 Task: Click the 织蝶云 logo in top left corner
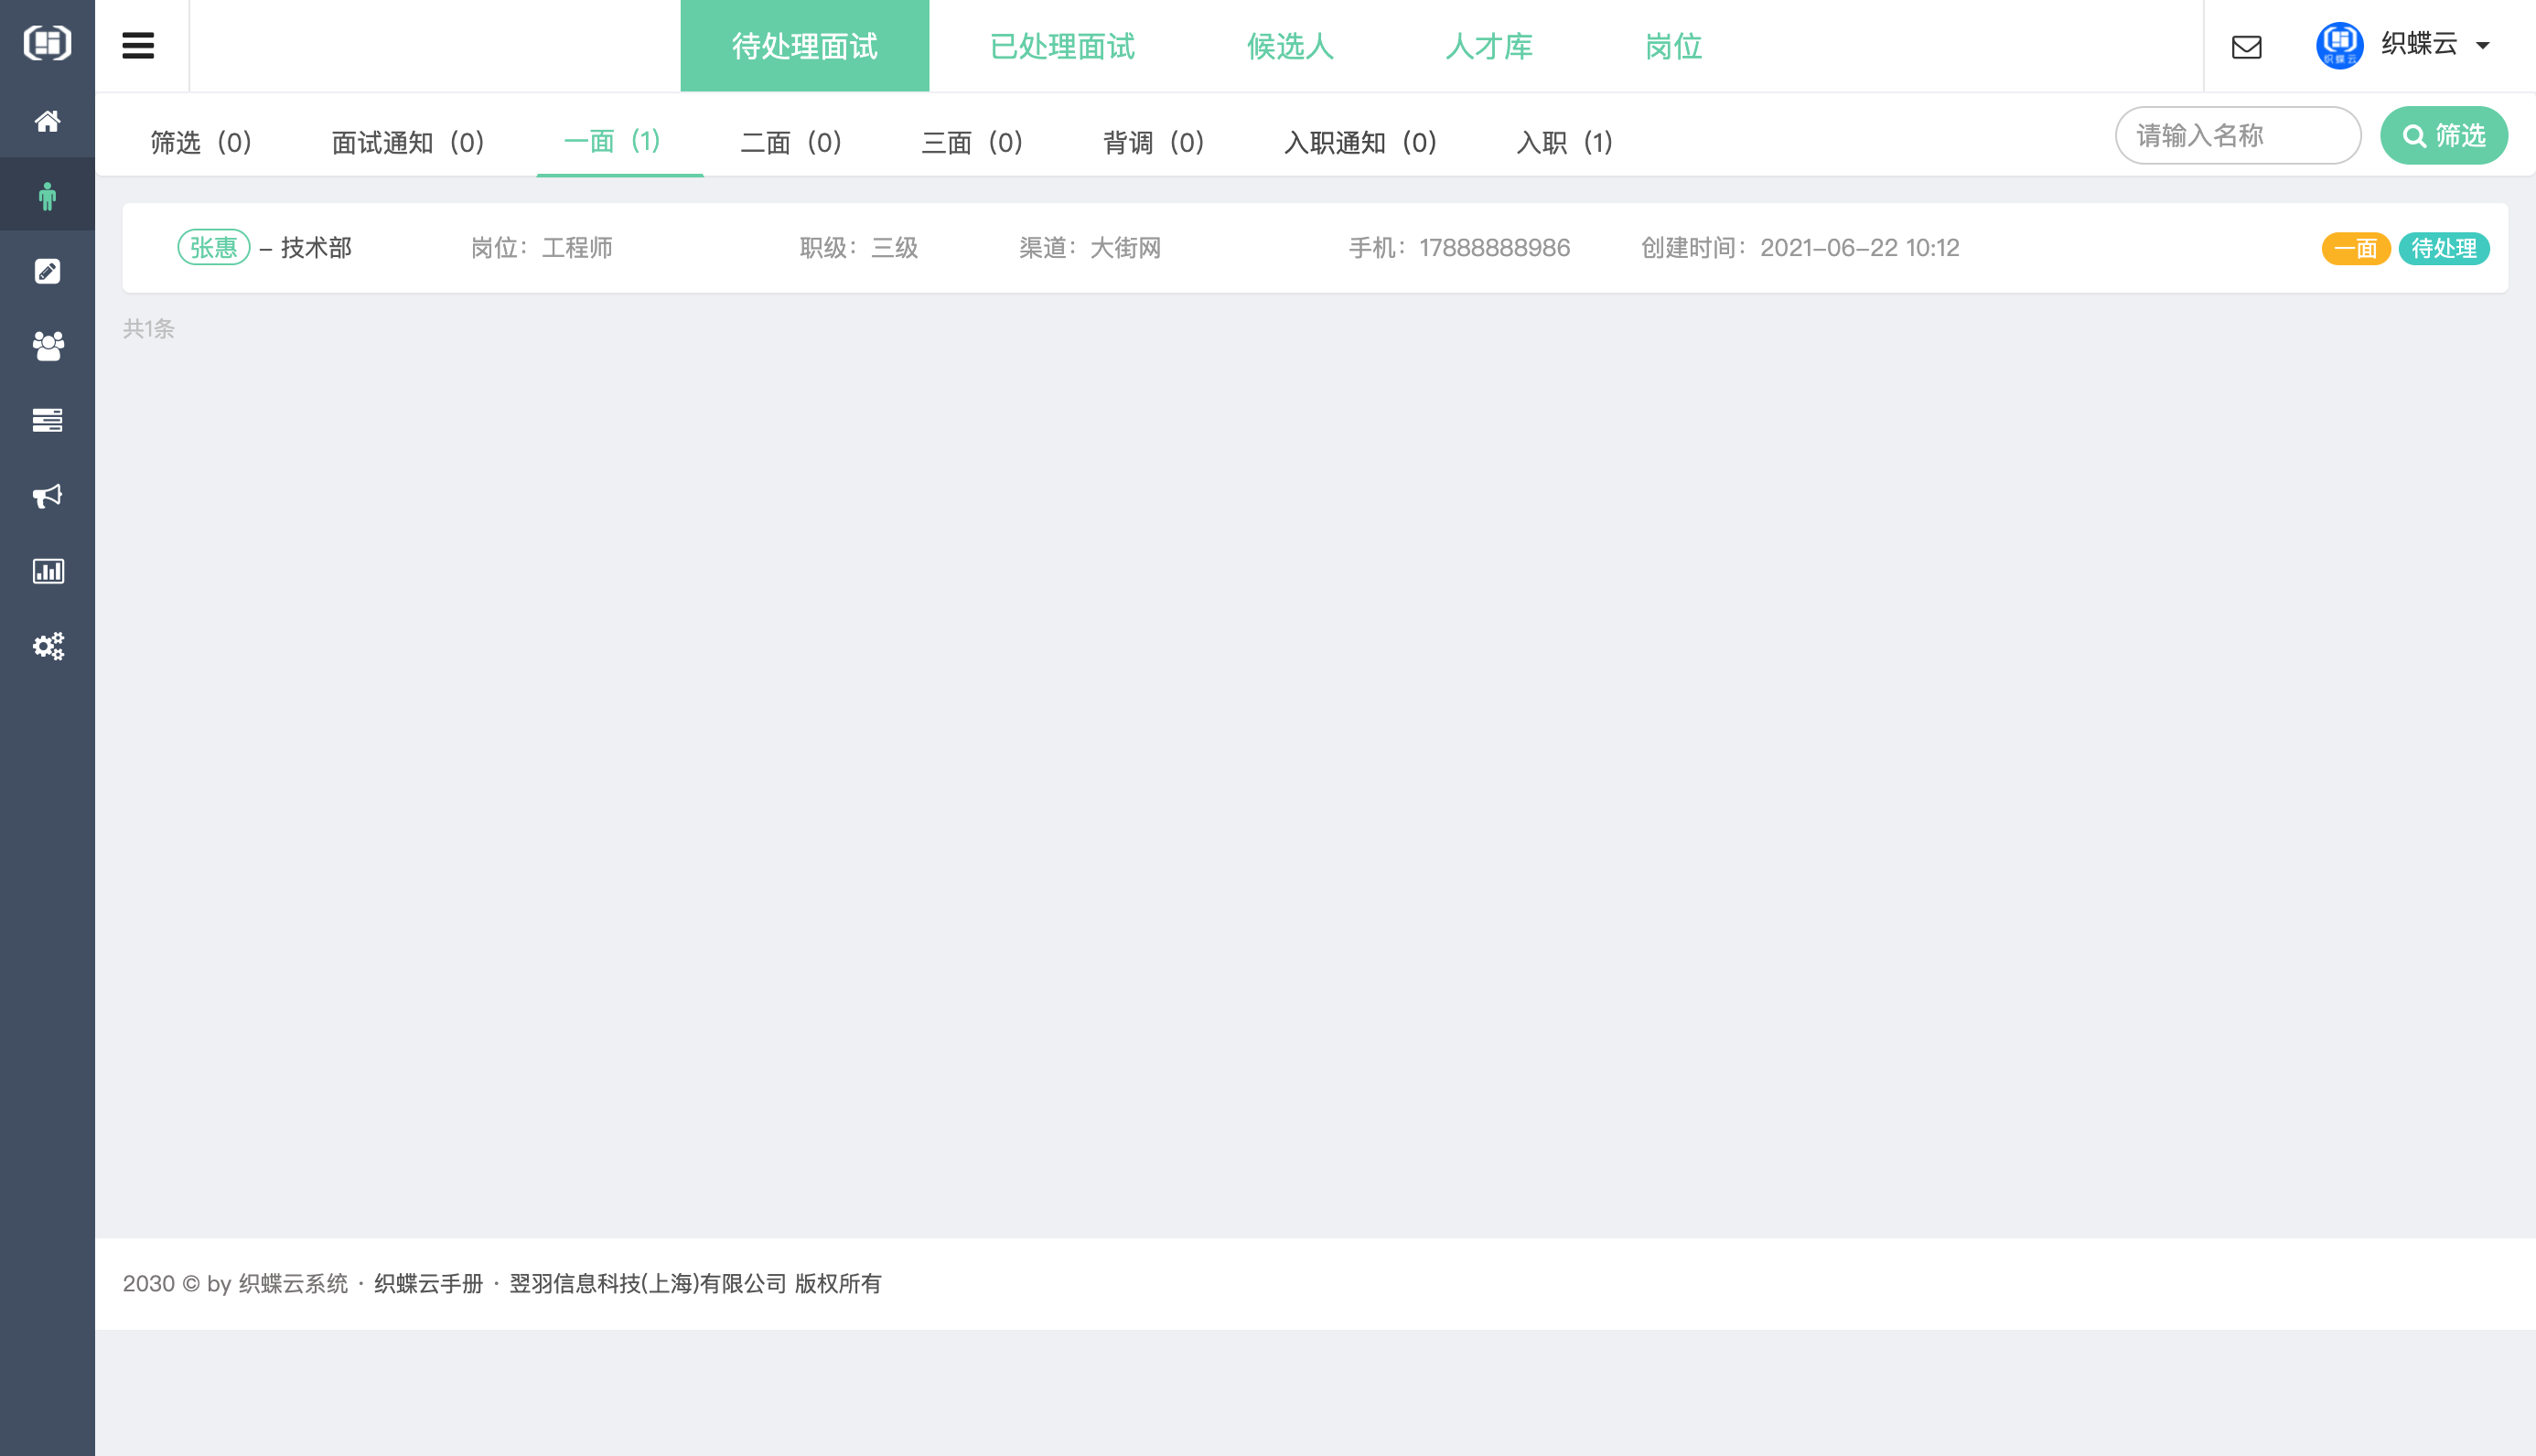(x=47, y=44)
